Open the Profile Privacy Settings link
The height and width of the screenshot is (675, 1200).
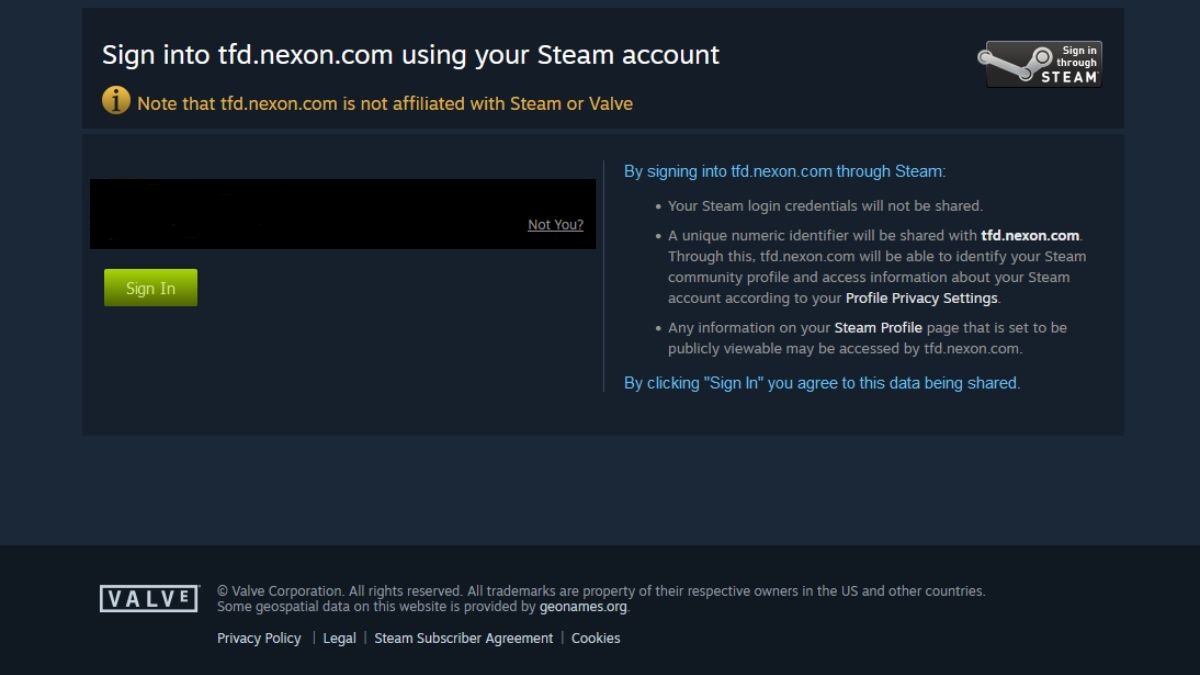[920, 297]
